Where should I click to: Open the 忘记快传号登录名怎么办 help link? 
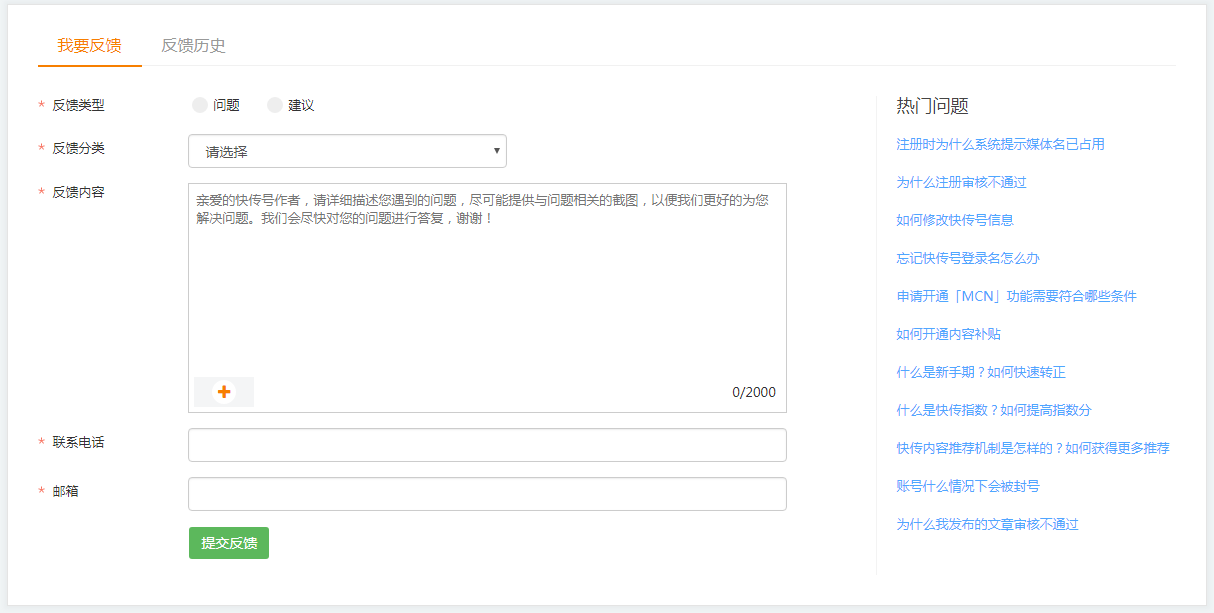[x=968, y=258]
